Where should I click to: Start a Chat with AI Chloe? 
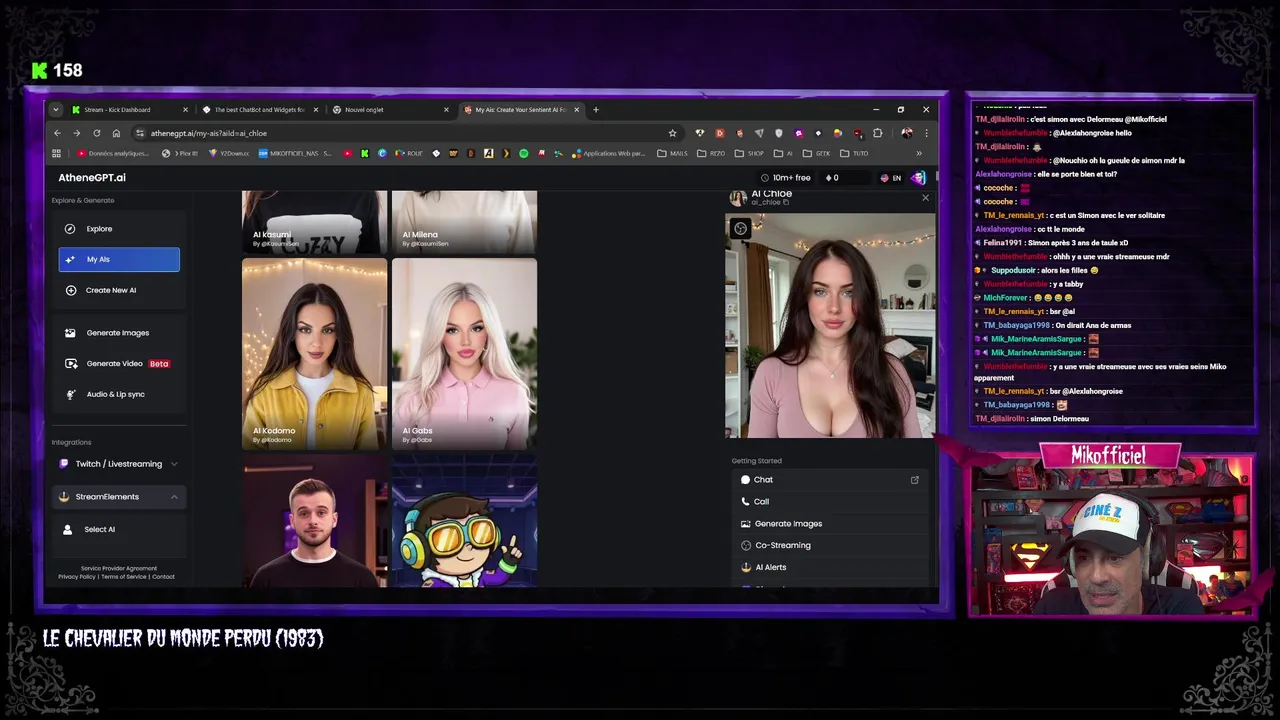[829, 480]
